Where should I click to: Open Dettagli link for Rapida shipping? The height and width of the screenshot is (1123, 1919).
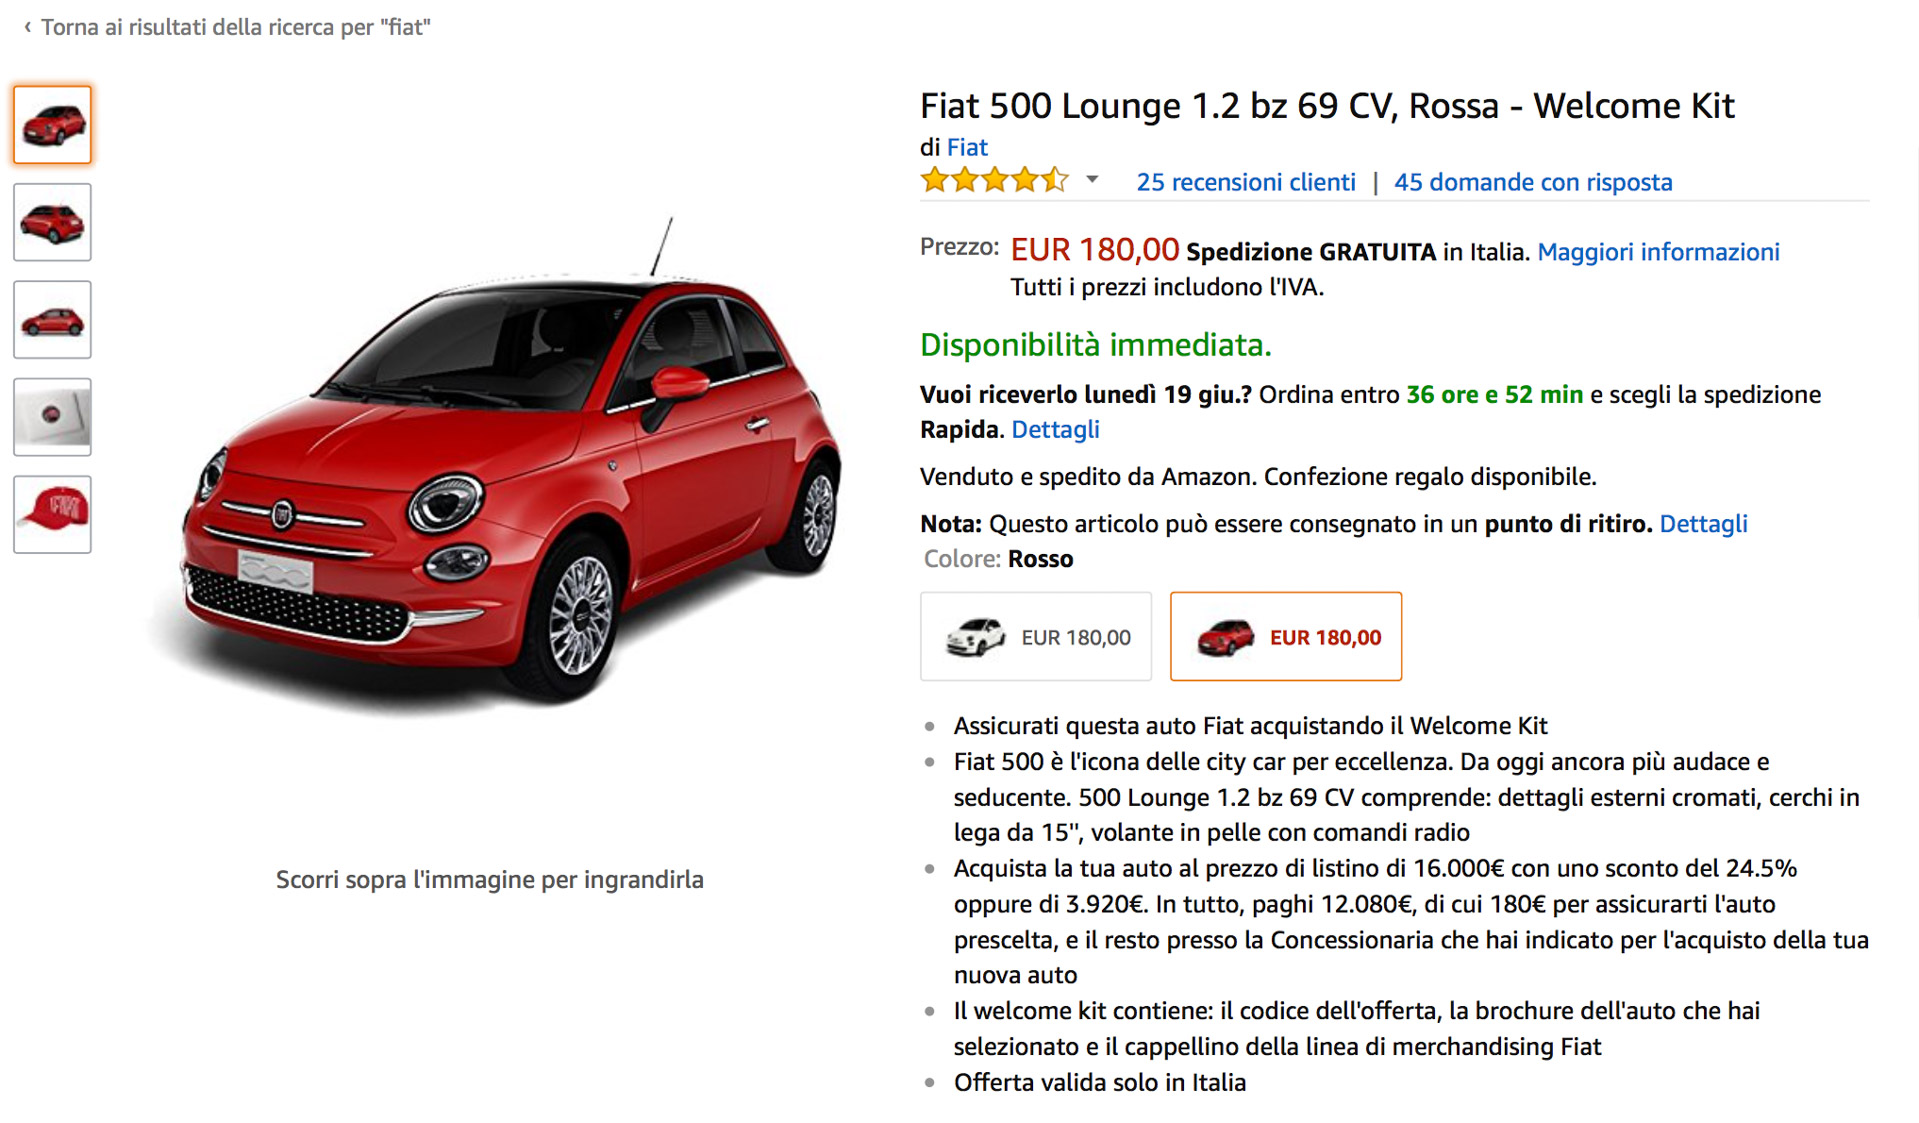point(1055,429)
